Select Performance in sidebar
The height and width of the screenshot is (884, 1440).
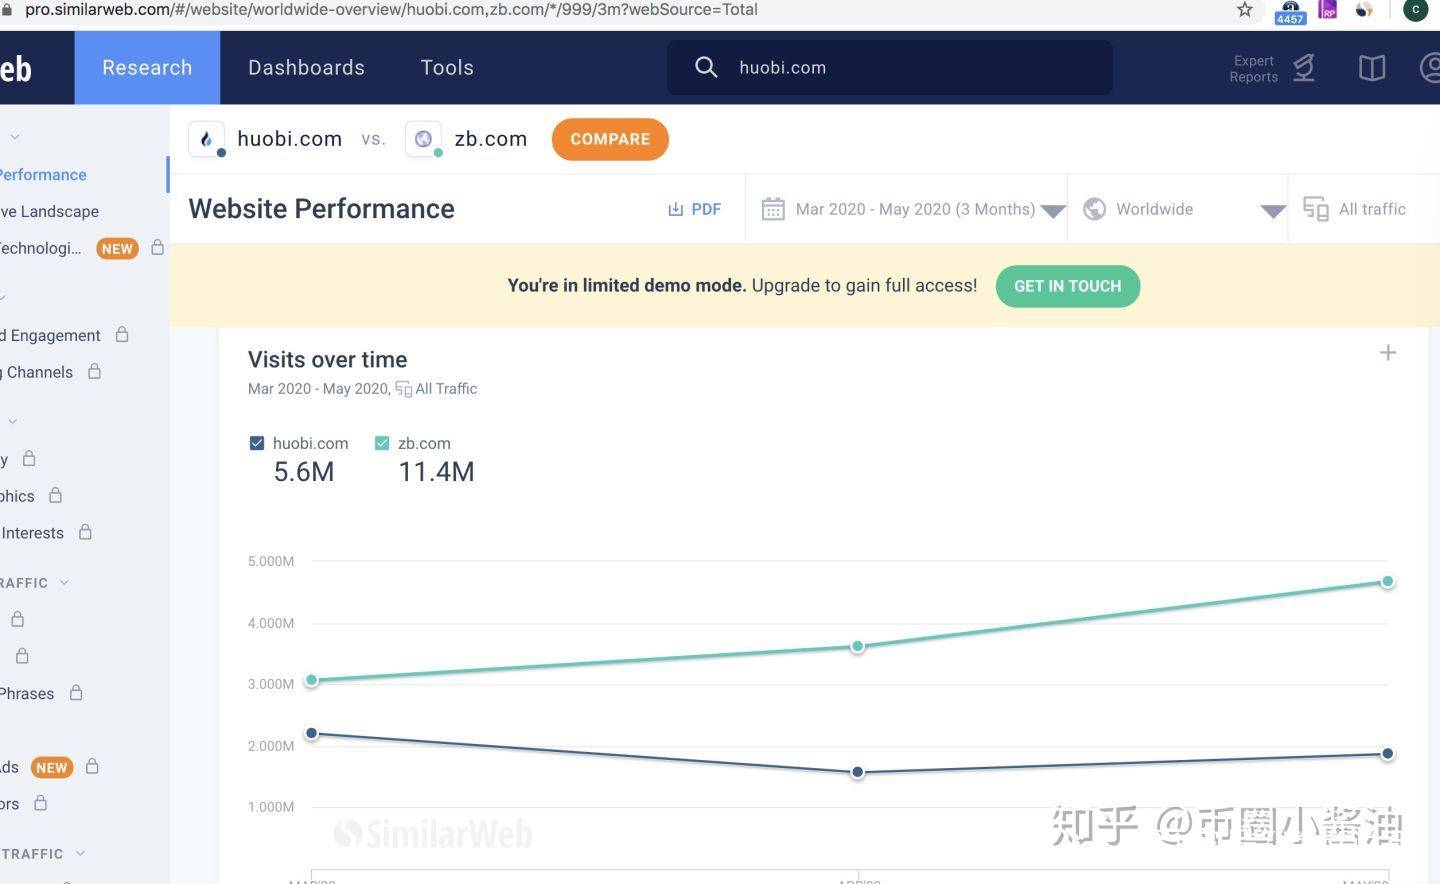click(43, 175)
